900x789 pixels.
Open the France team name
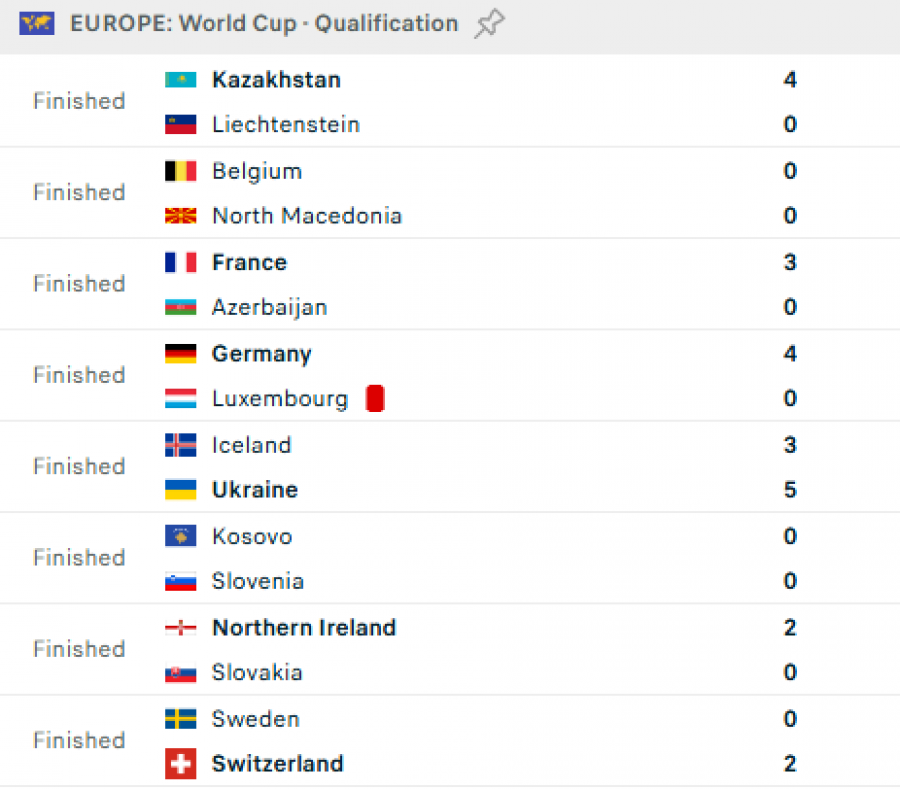coord(249,263)
